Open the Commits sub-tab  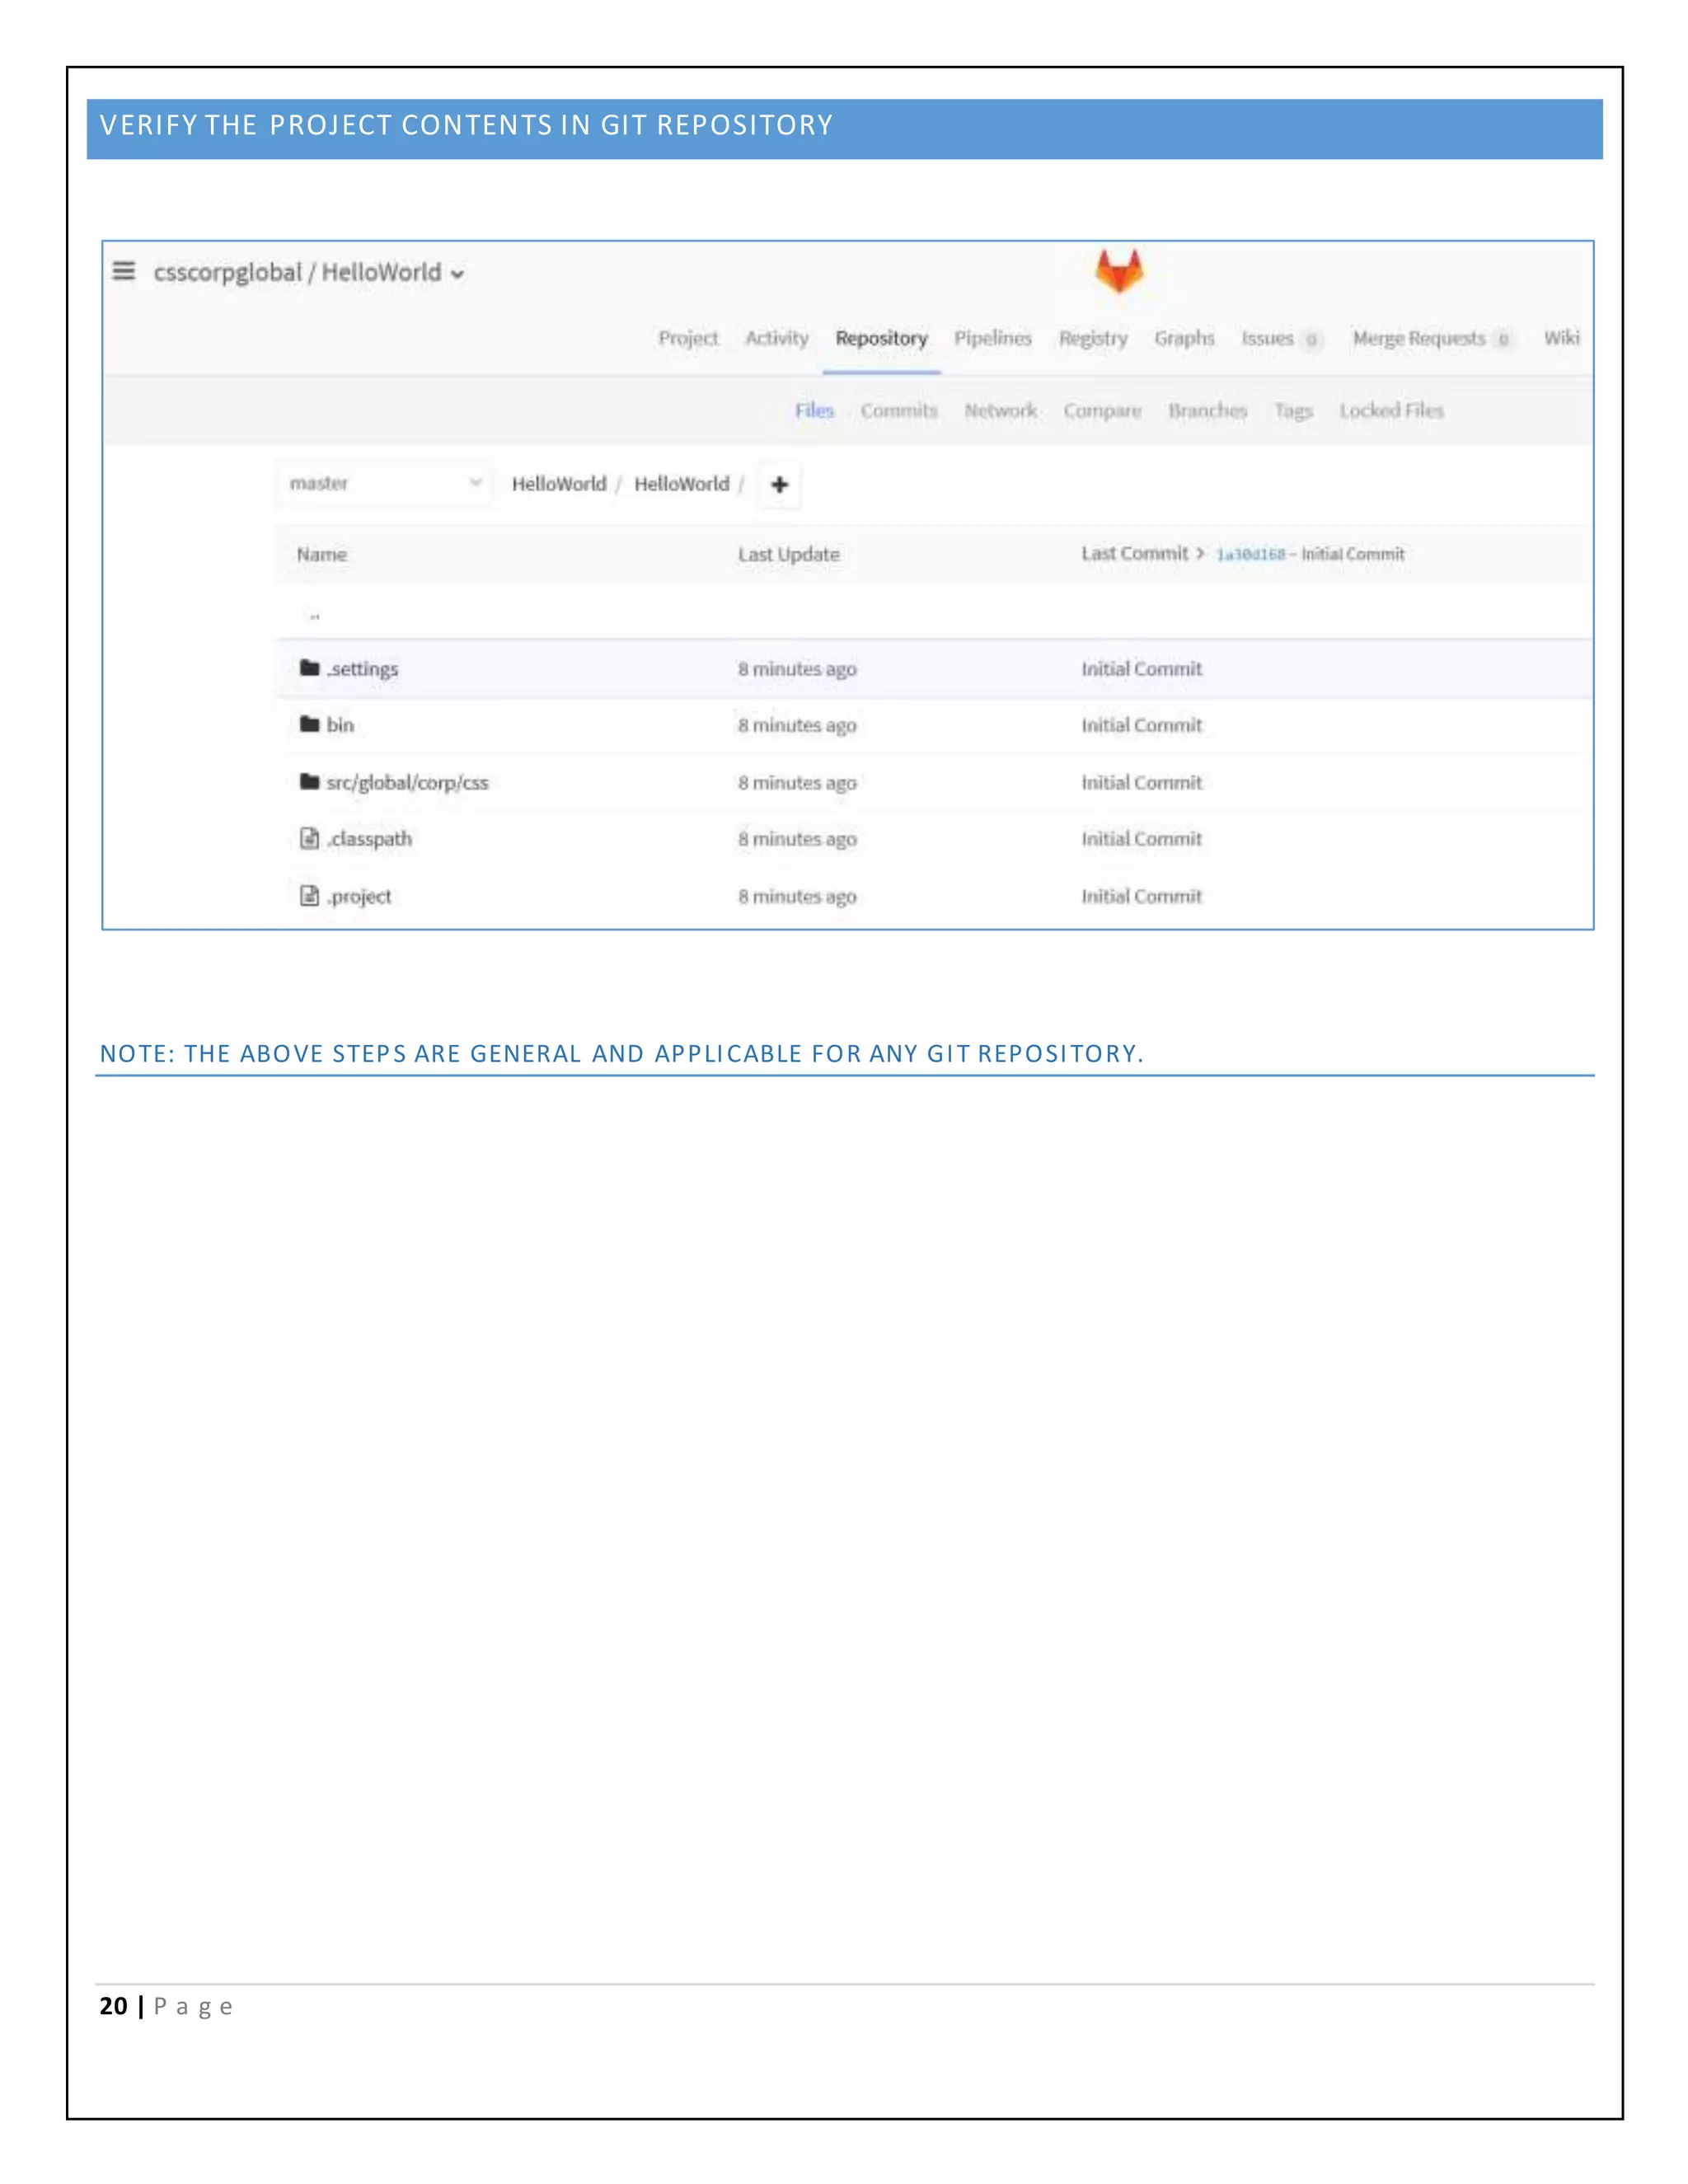pos(898,411)
